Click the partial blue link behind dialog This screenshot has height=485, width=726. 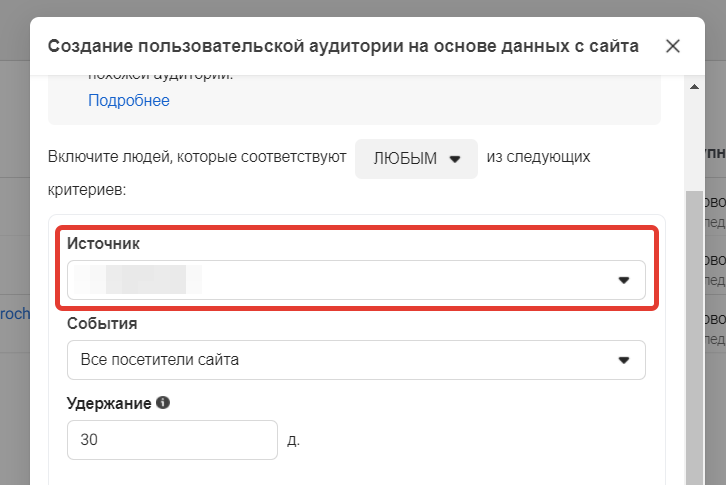click(x=14, y=312)
